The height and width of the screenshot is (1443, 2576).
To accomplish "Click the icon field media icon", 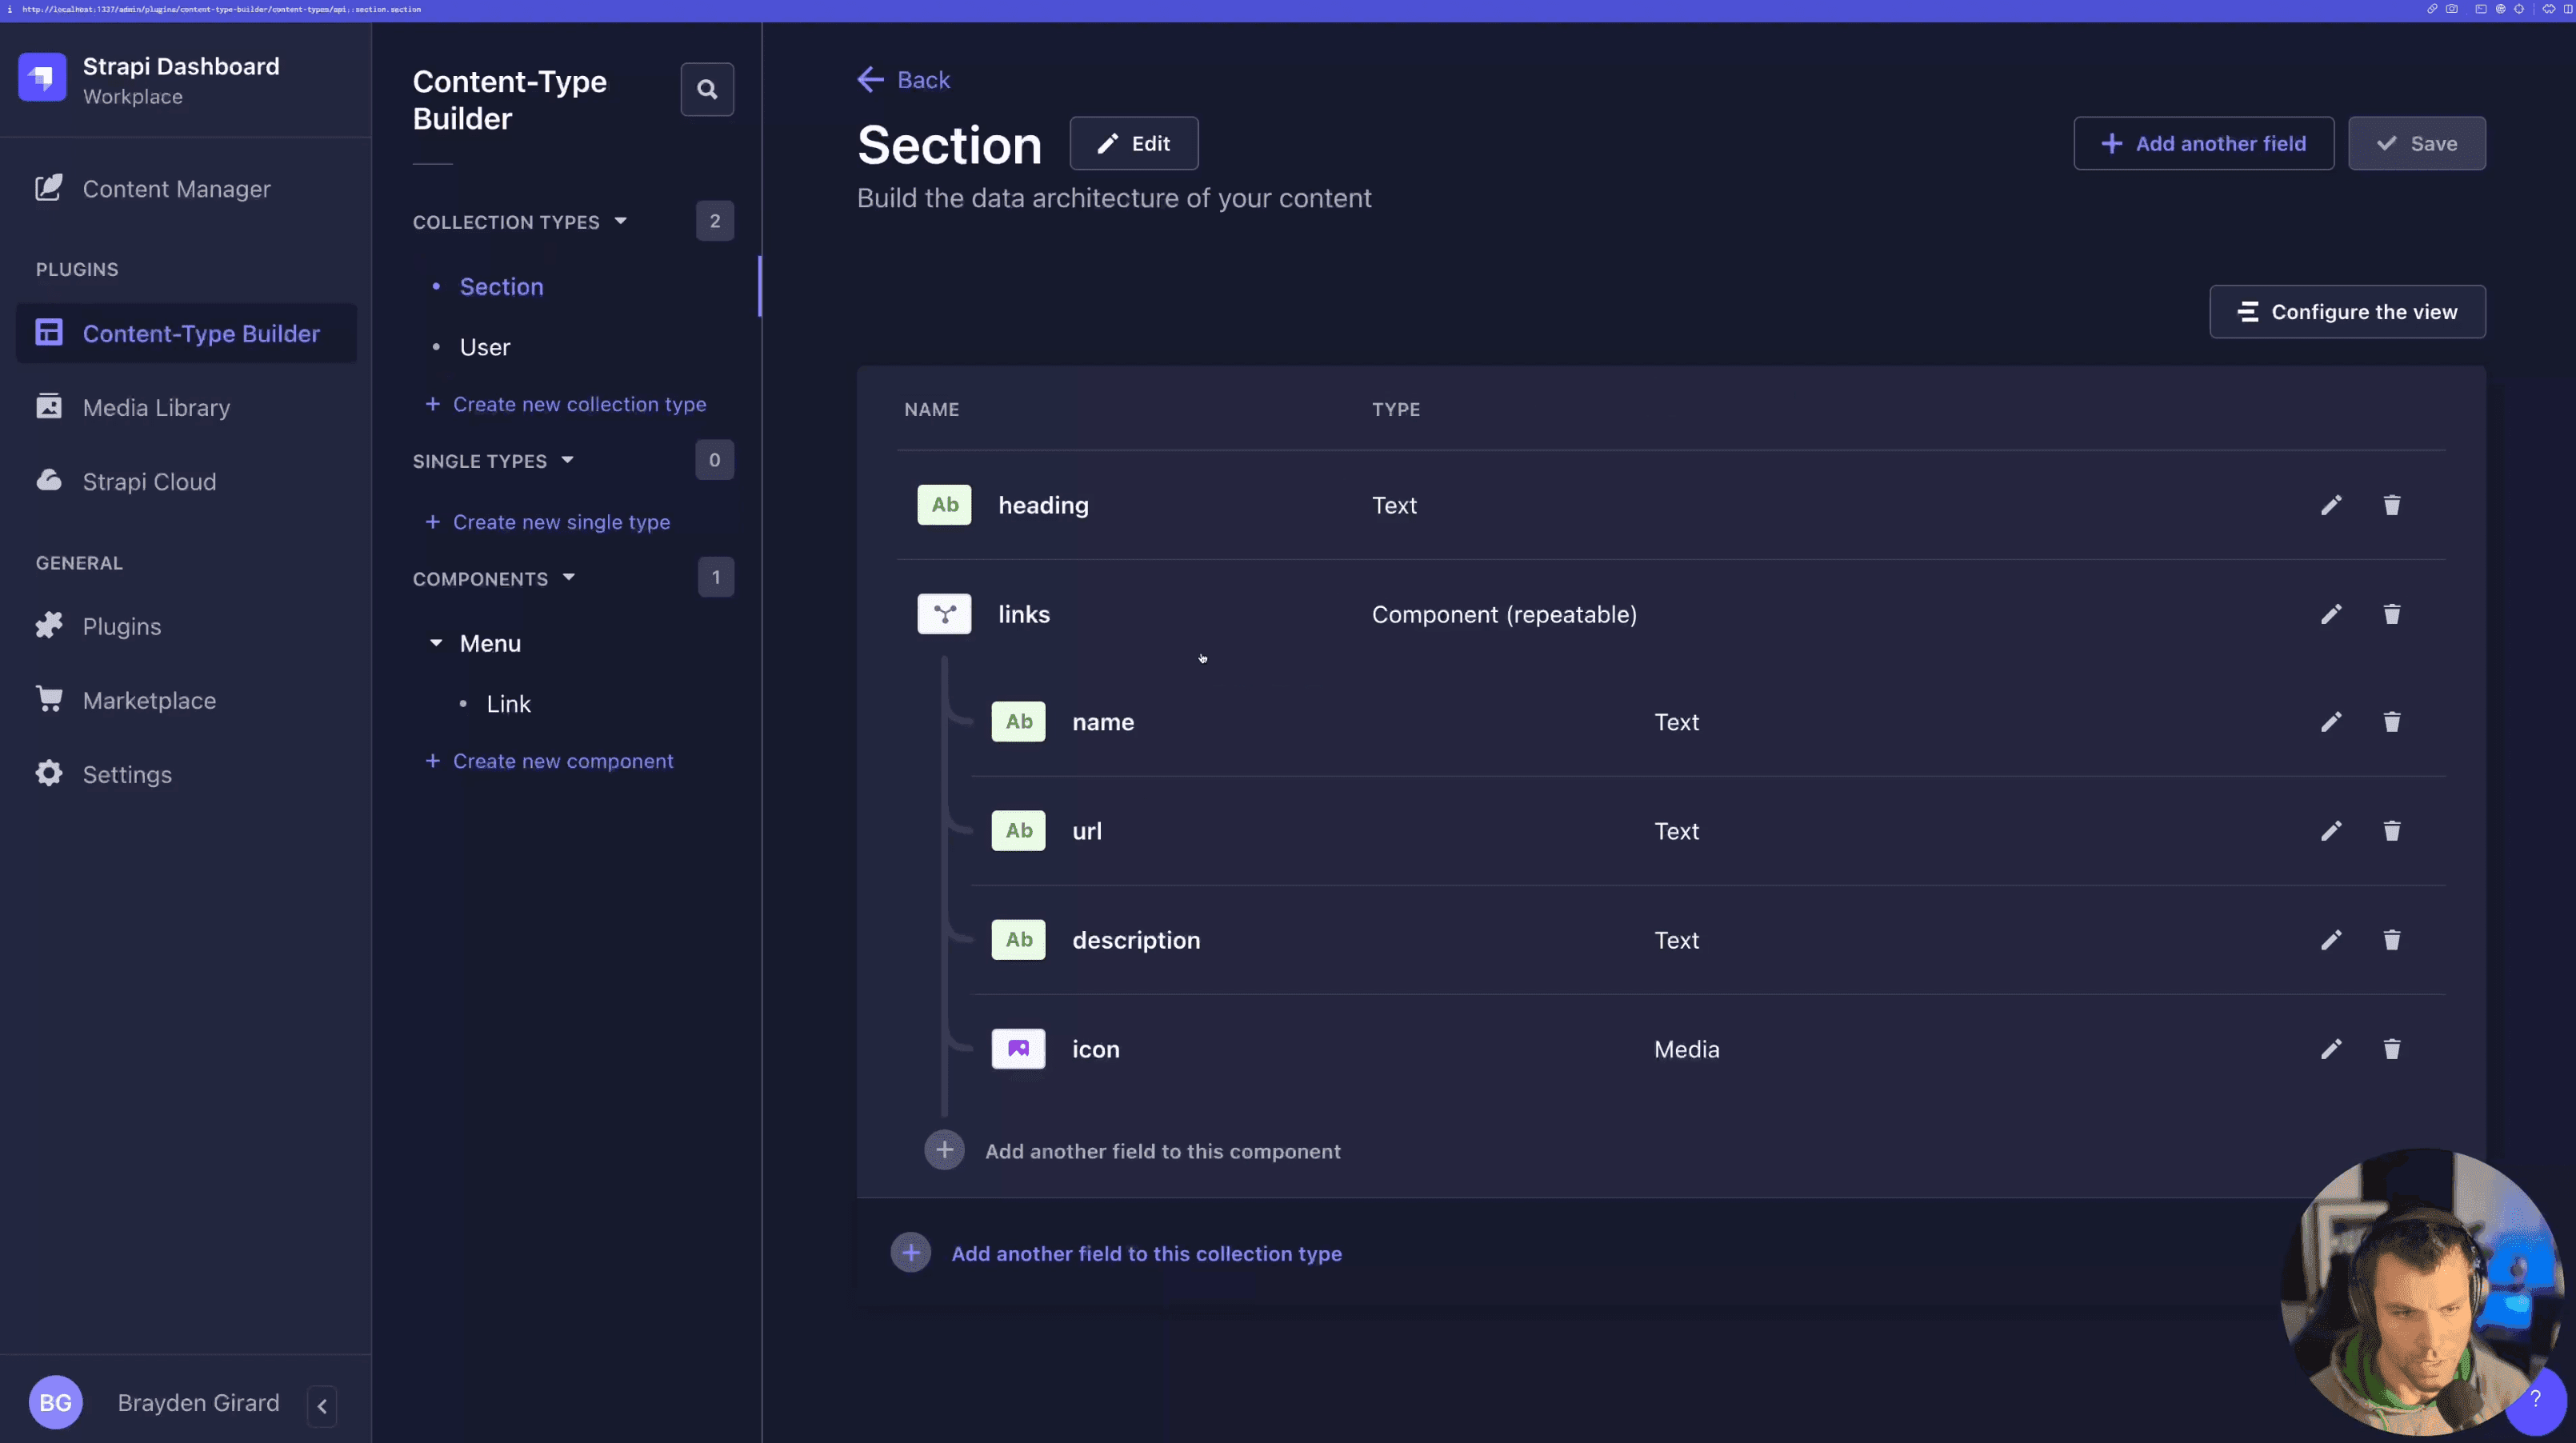I will pos(1018,1049).
